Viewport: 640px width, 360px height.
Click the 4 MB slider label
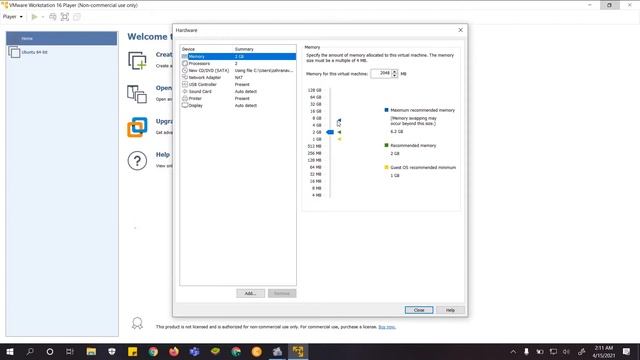coord(317,195)
